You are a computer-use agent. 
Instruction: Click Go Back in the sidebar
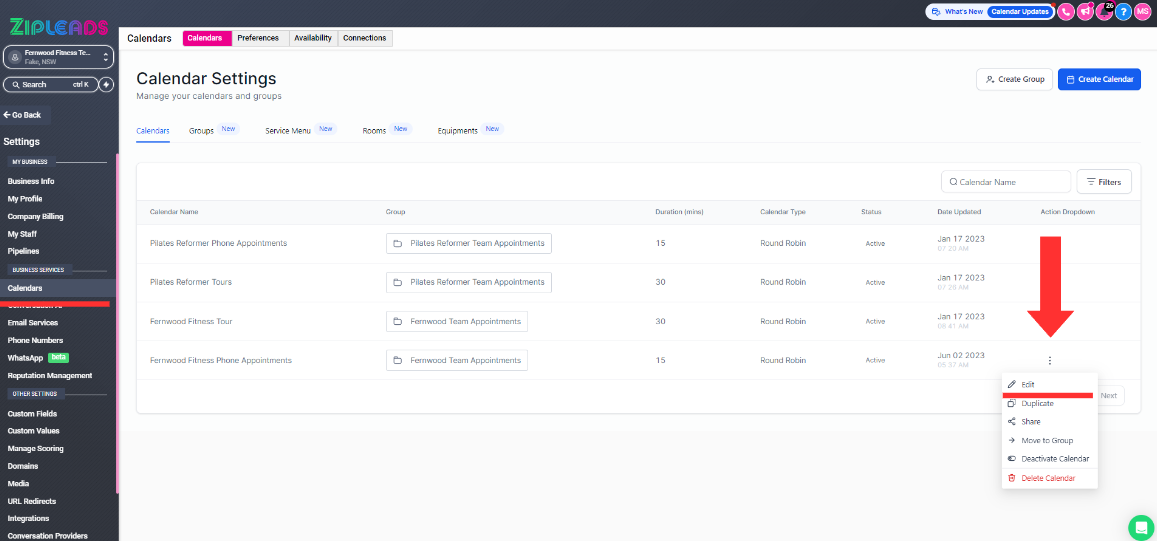[x=24, y=115]
